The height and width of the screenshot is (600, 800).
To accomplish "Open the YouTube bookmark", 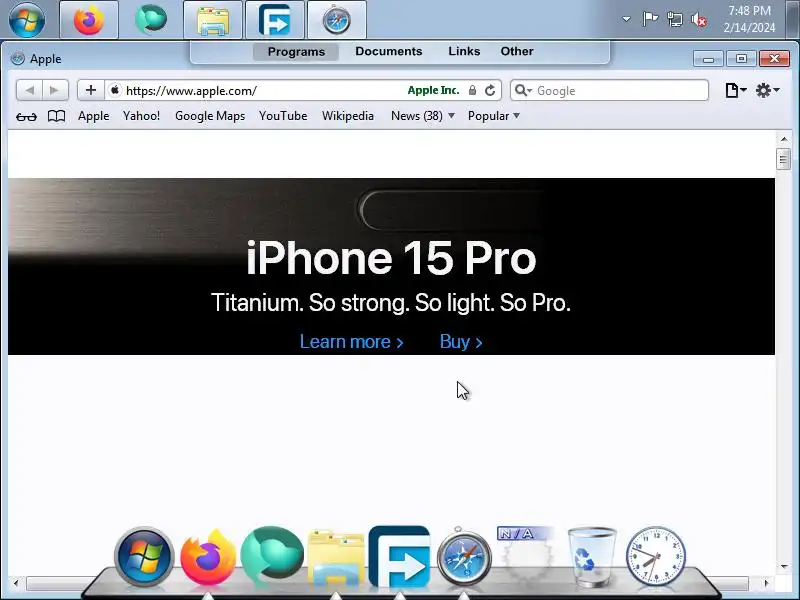I will click(x=283, y=116).
